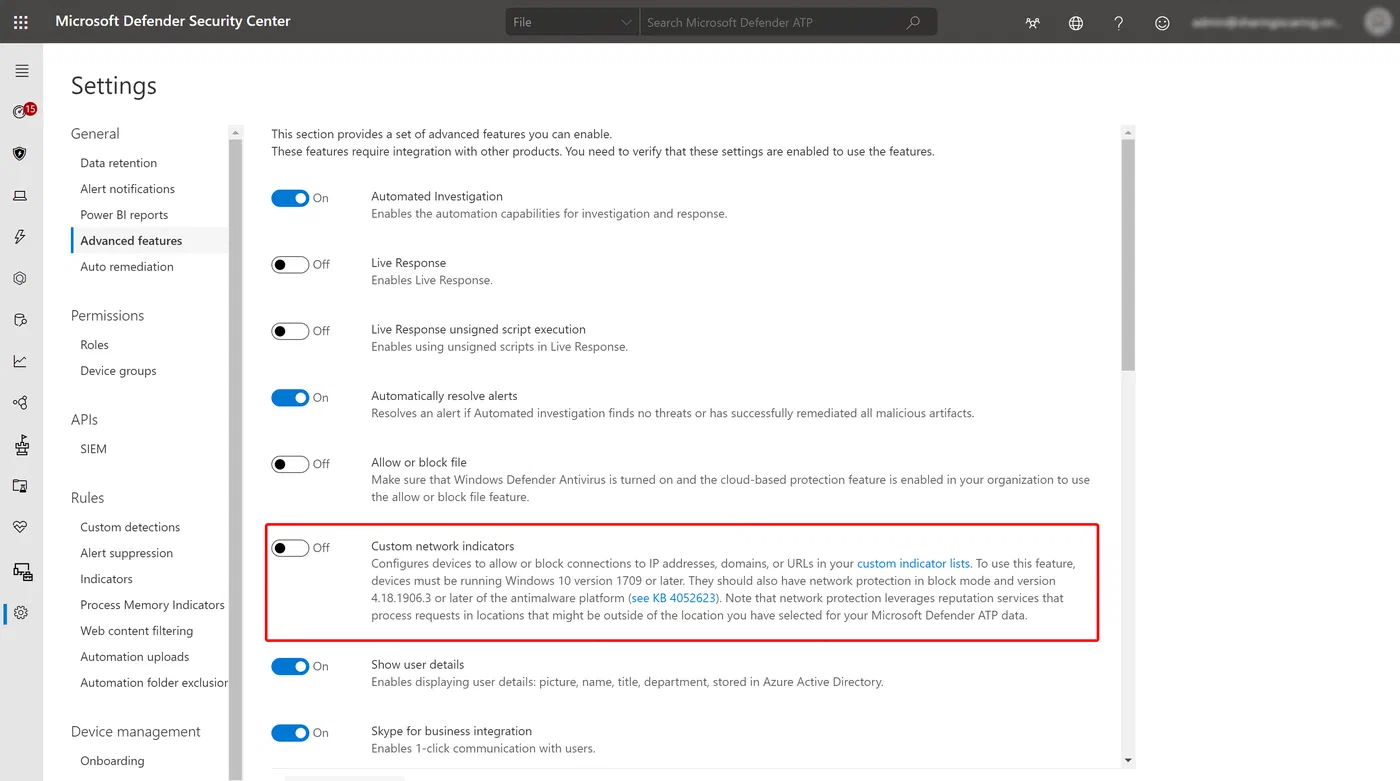This screenshot has height=781, width=1400.
Task: Open the File search-type dropdown
Action: 572,22
